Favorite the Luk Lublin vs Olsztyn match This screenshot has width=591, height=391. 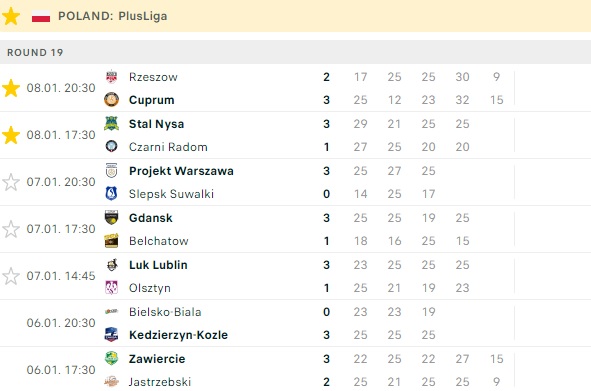tap(11, 276)
